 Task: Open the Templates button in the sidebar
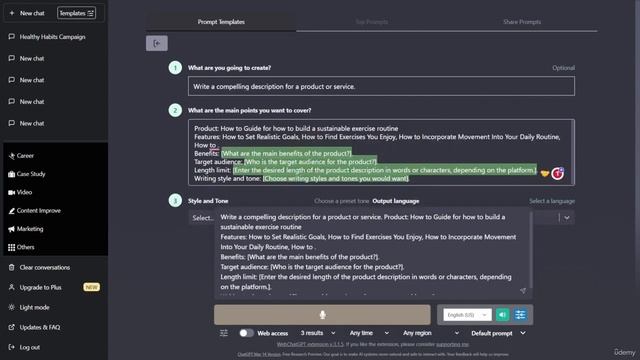[x=76, y=13]
